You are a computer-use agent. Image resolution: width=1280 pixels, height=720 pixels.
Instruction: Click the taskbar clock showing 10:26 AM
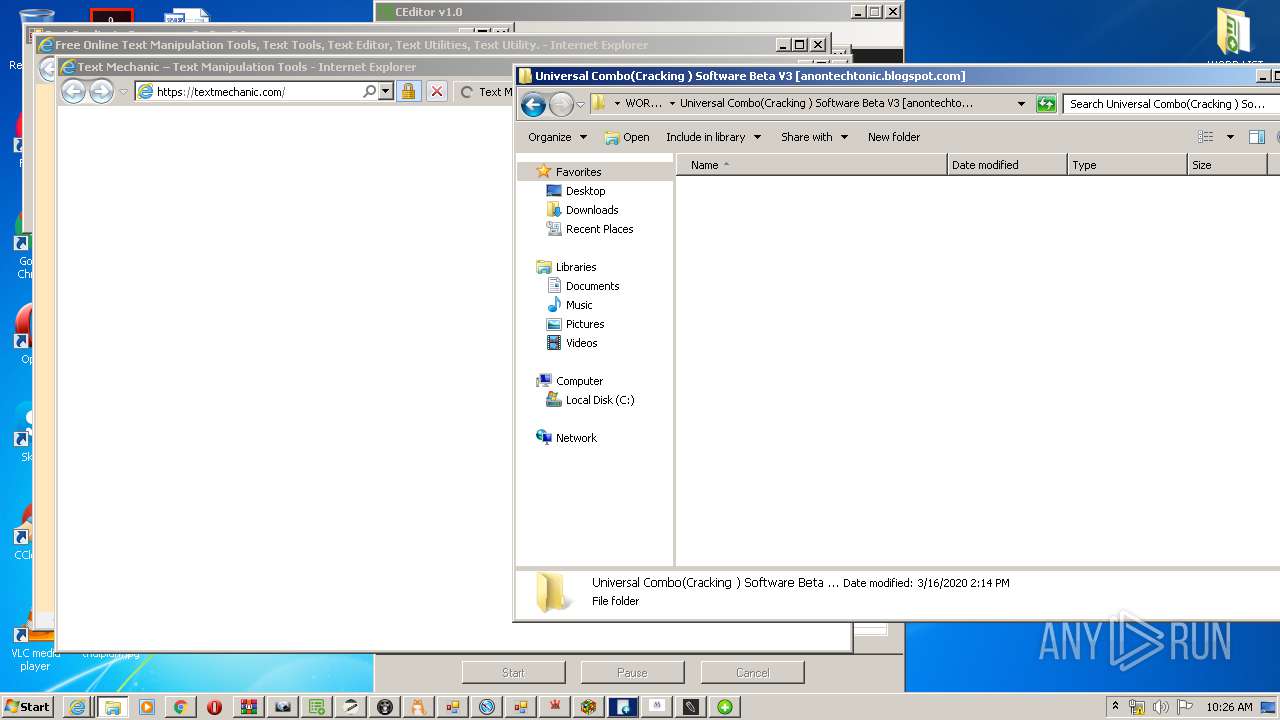pos(1229,707)
